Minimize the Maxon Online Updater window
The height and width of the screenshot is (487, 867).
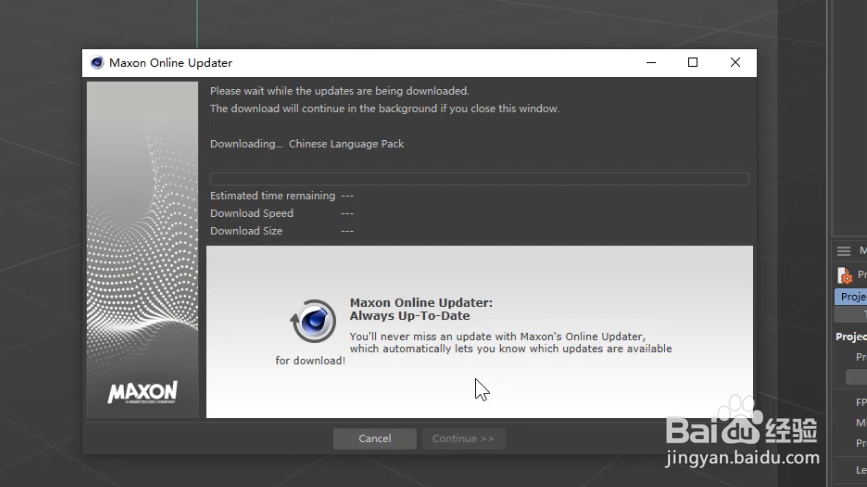[x=651, y=62]
